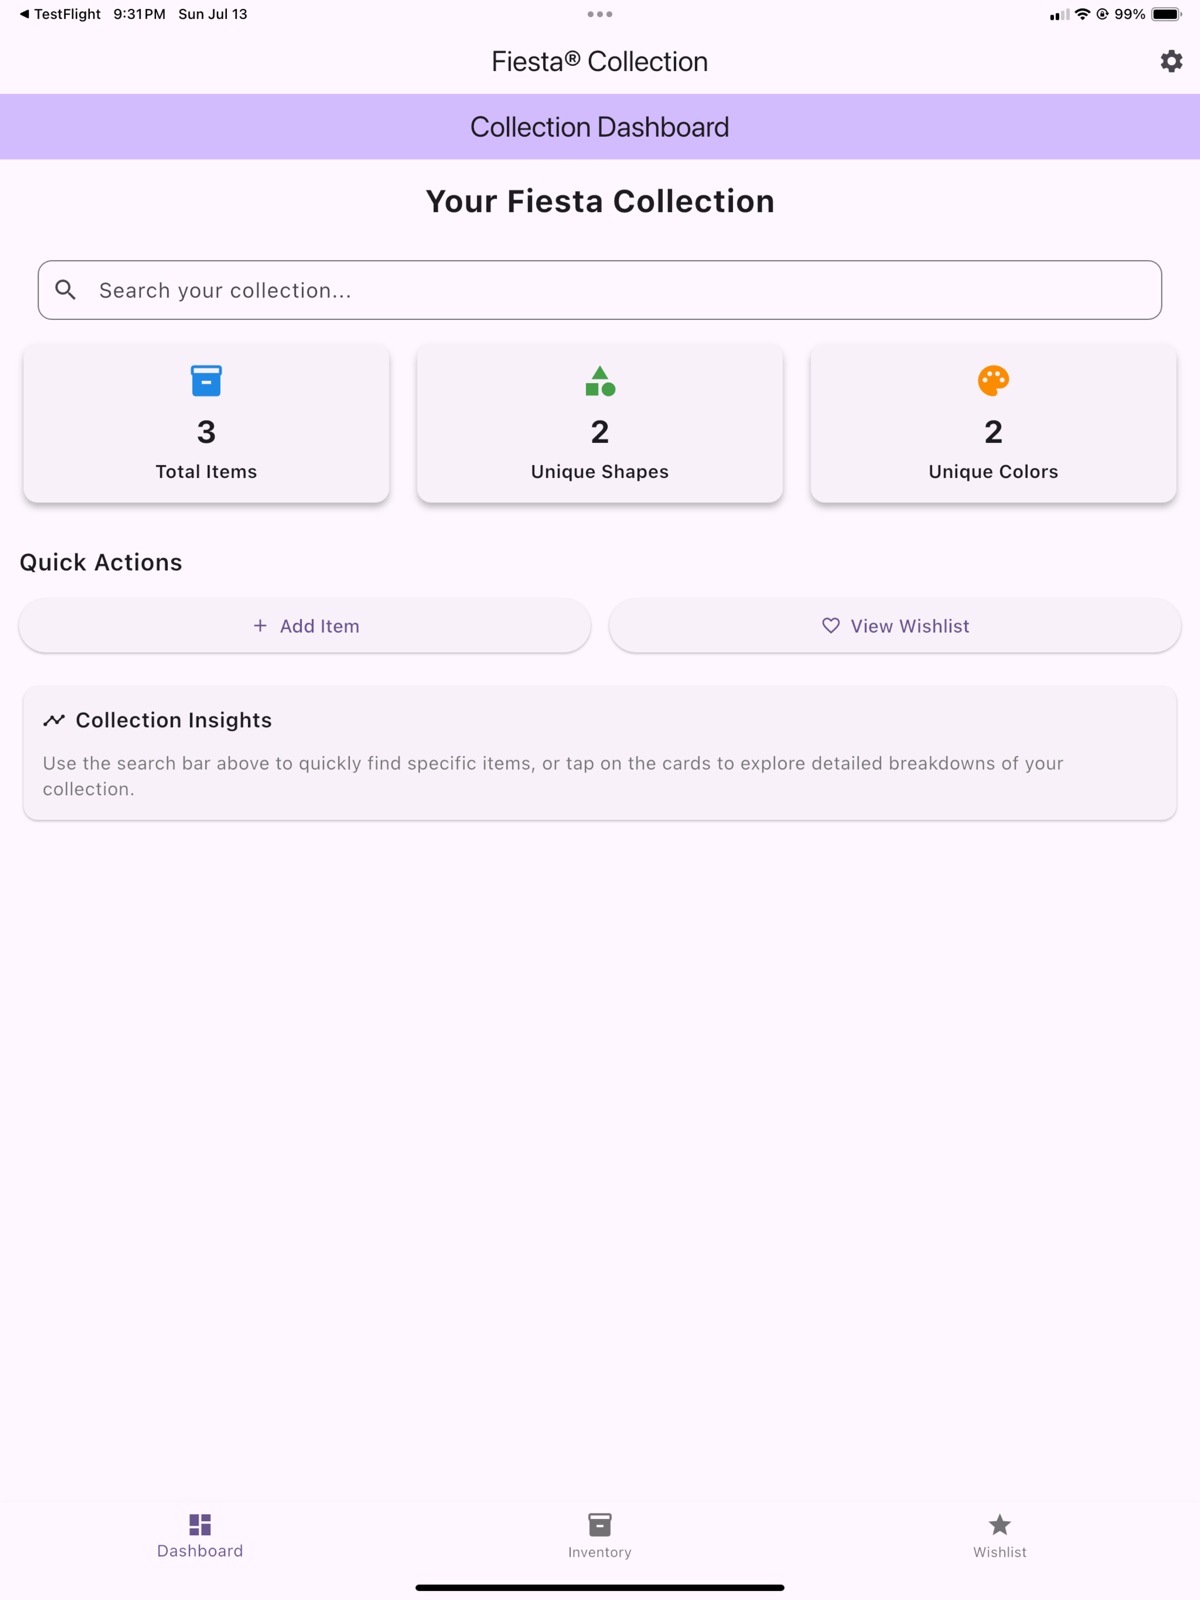The height and width of the screenshot is (1600, 1200).
Task: Tap the blue archive box icon
Action: click(x=206, y=381)
